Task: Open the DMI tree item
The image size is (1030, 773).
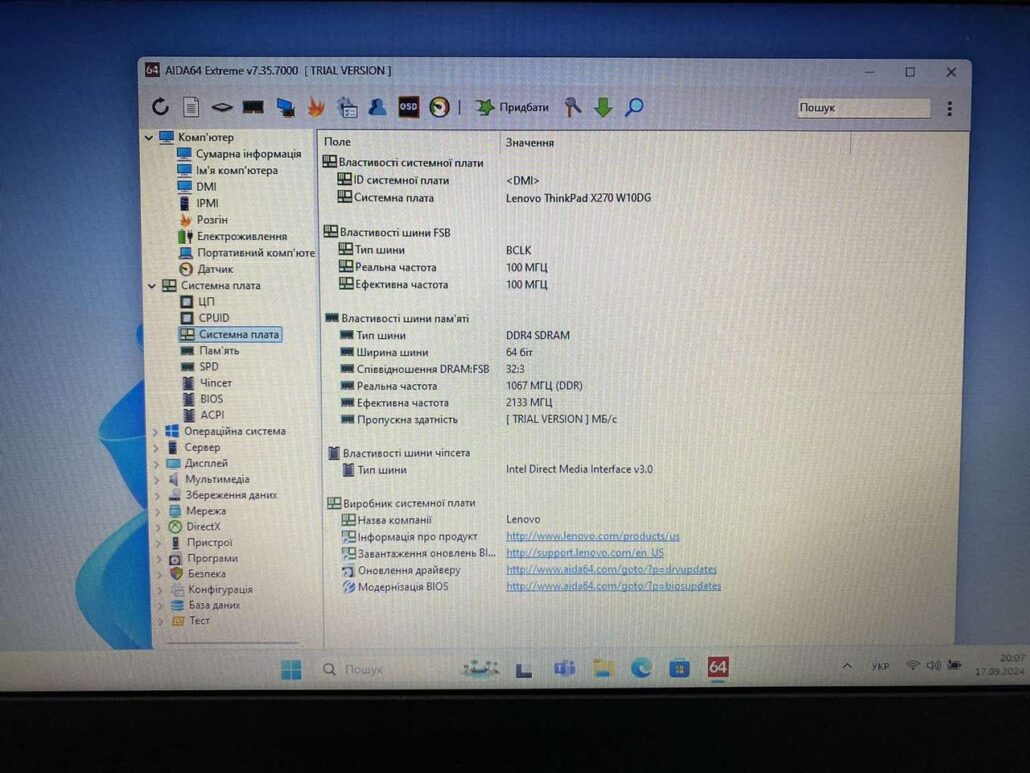Action: tap(198, 187)
